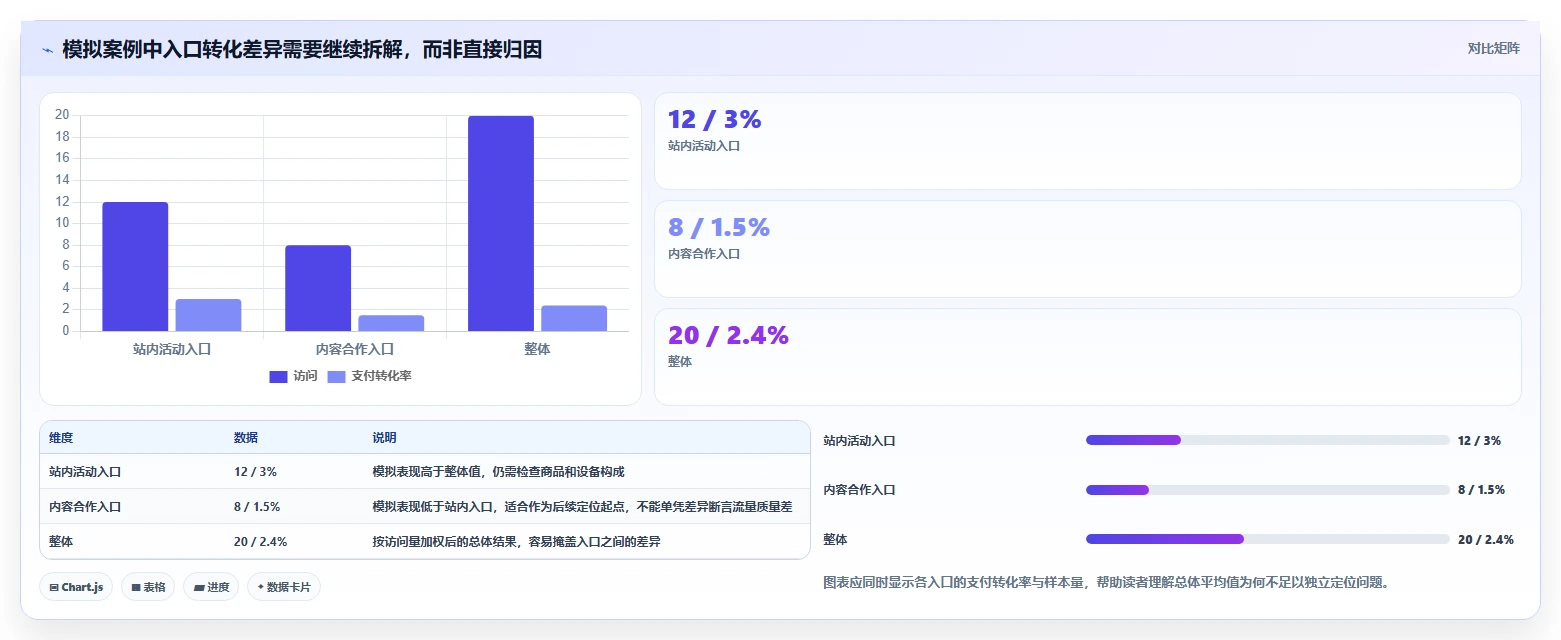Click 内容合作入口 in the table's first column
The image size is (1561, 640).
click(85, 507)
